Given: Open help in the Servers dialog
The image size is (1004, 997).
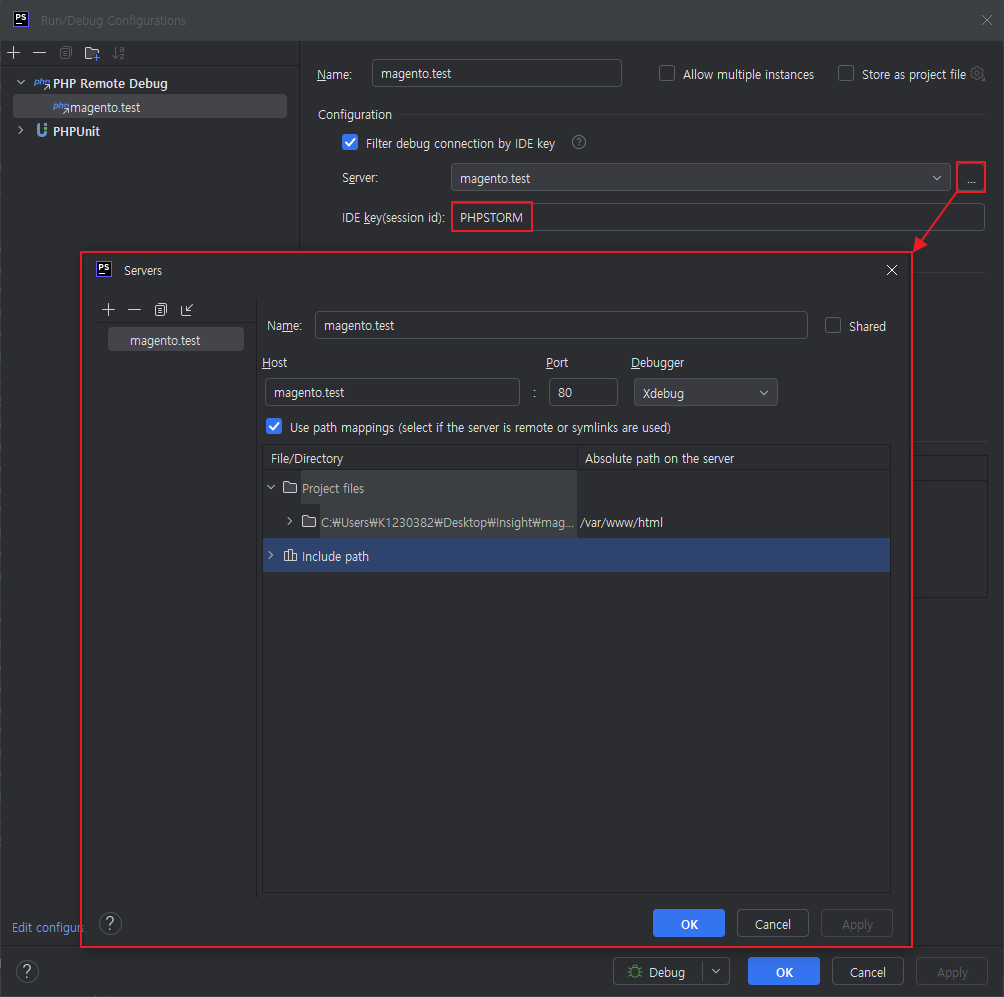Looking at the screenshot, I should point(110,923).
